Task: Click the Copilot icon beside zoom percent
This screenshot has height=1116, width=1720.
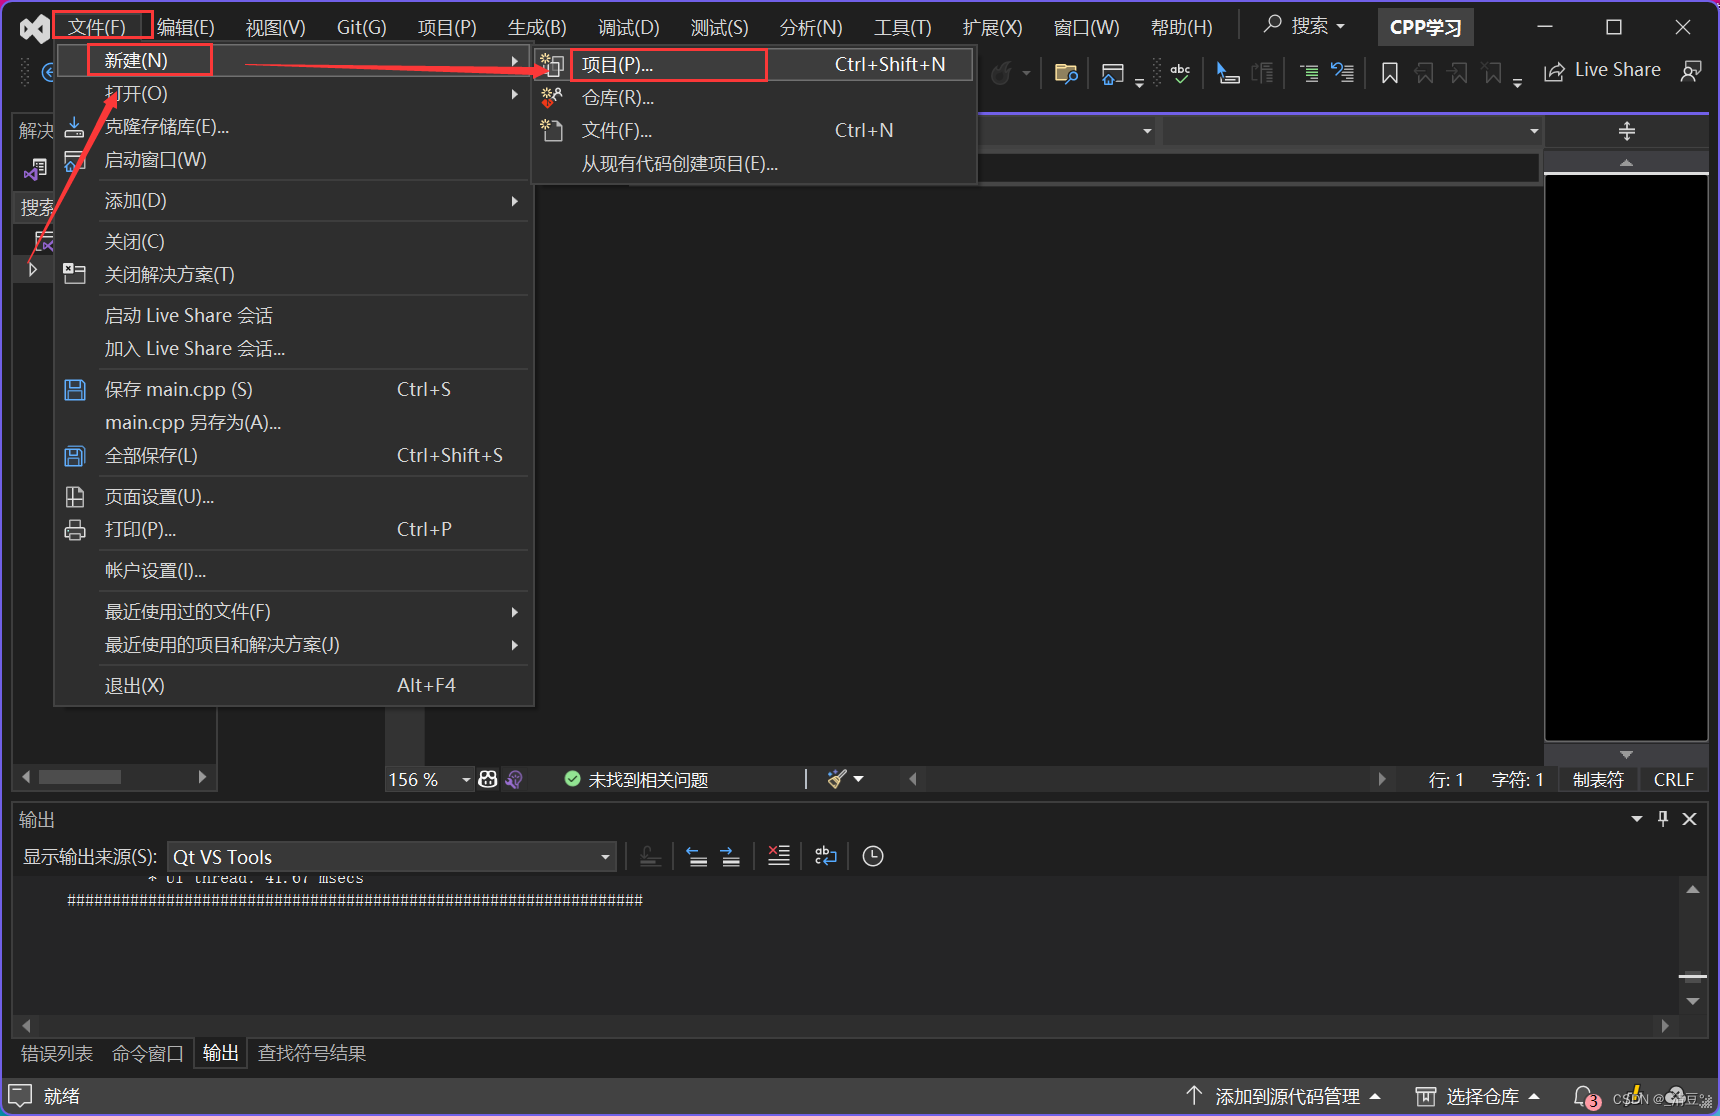Action: pyautogui.click(x=488, y=779)
